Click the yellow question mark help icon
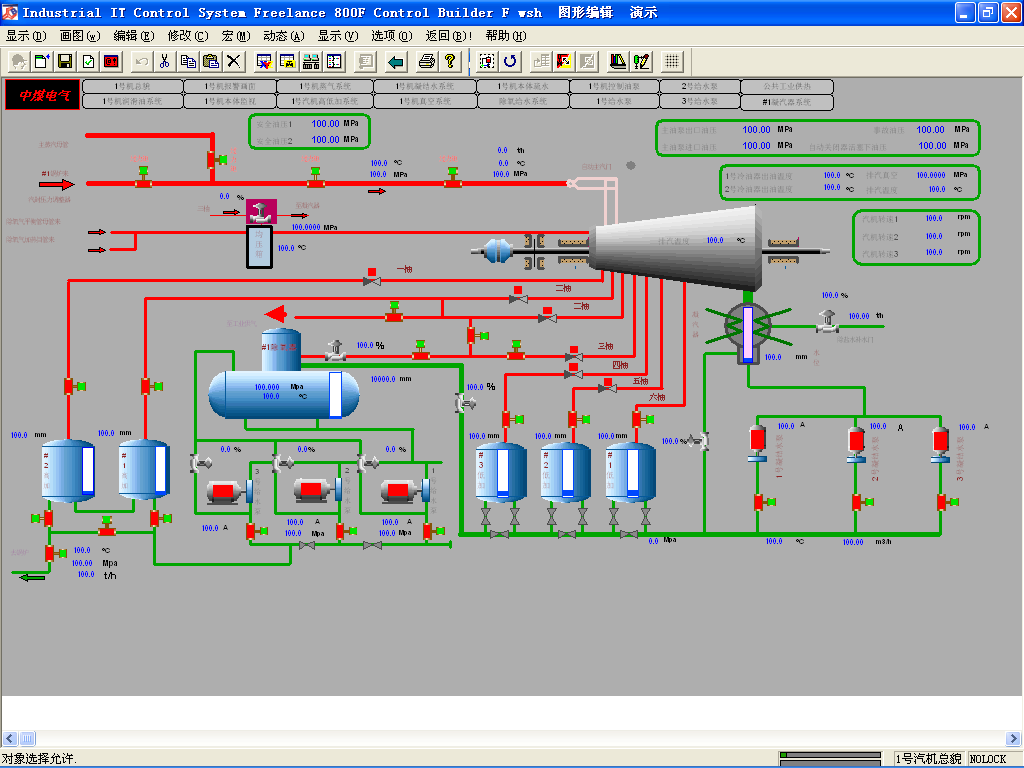The image size is (1024, 768). [451, 61]
